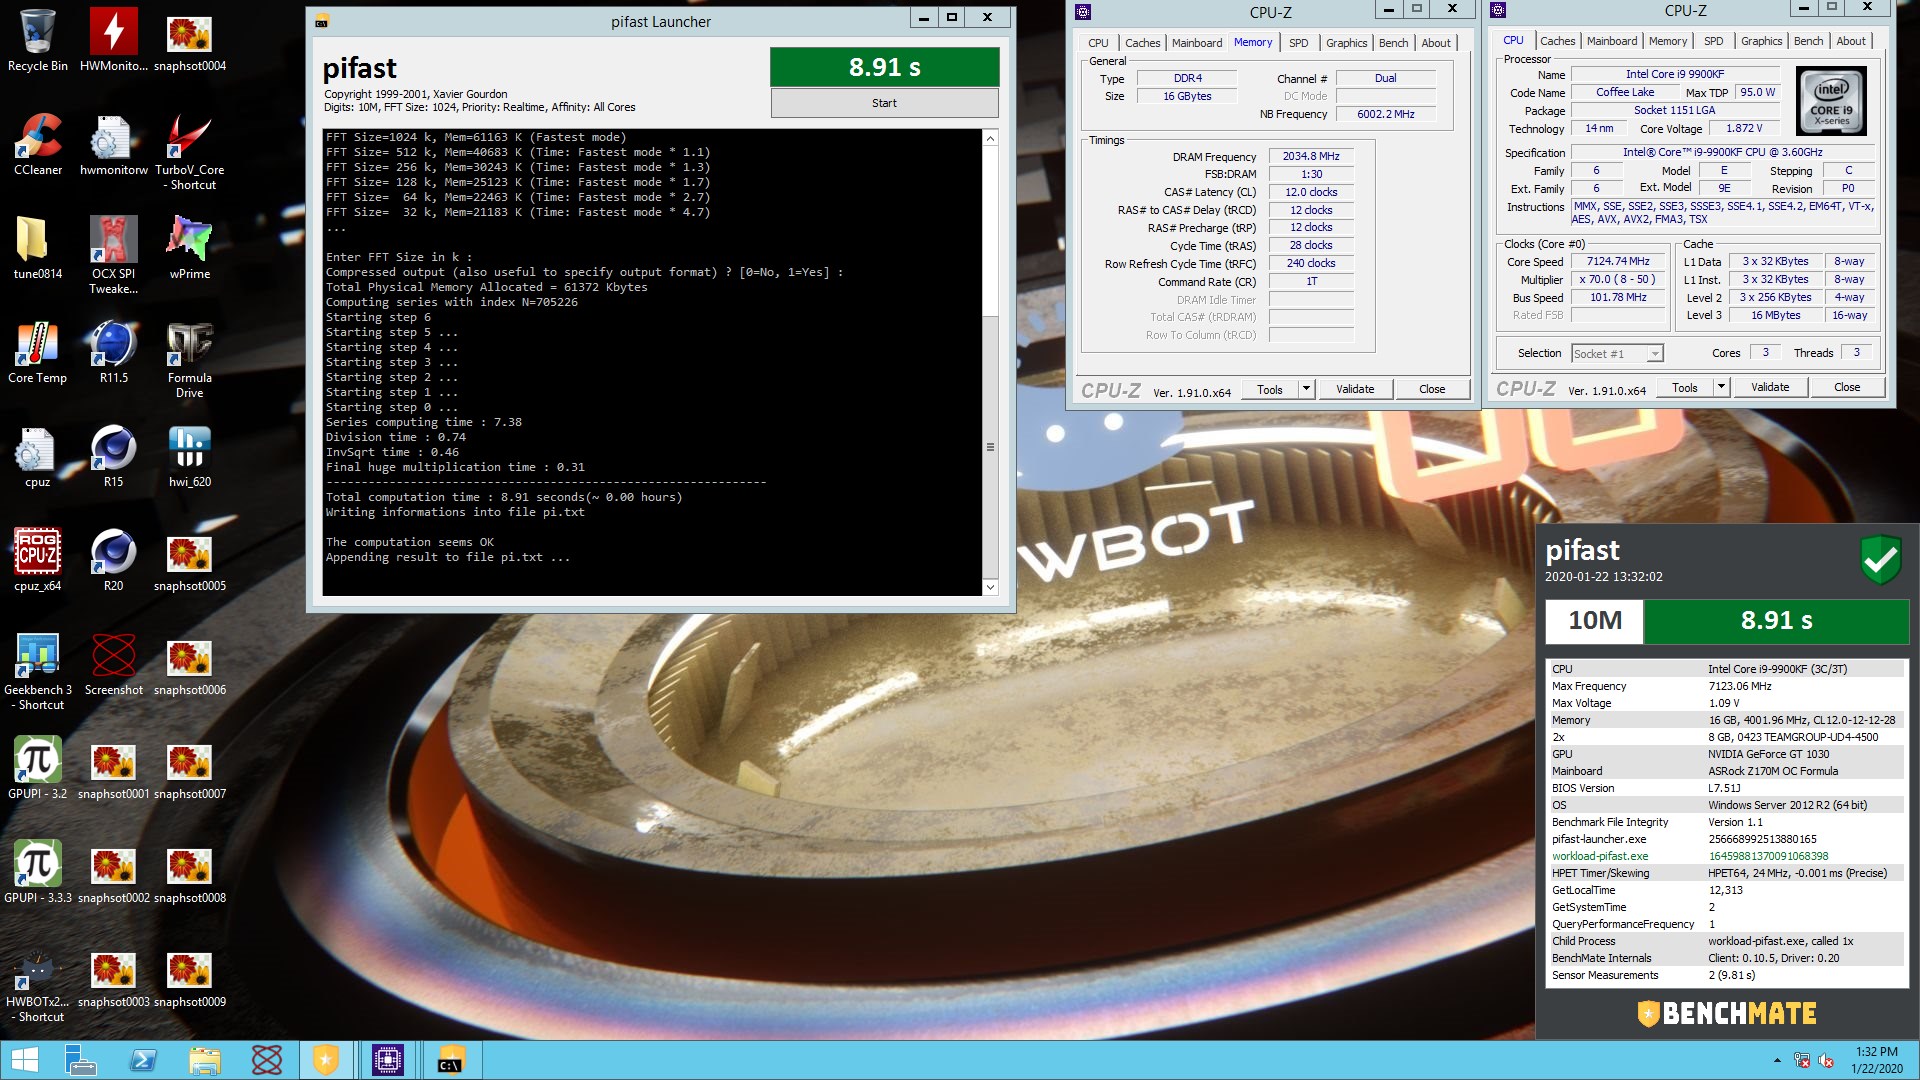Click Close in Memory CPU-Z window
Image resolution: width=1920 pixels, height=1080 pixels.
coord(1432,389)
